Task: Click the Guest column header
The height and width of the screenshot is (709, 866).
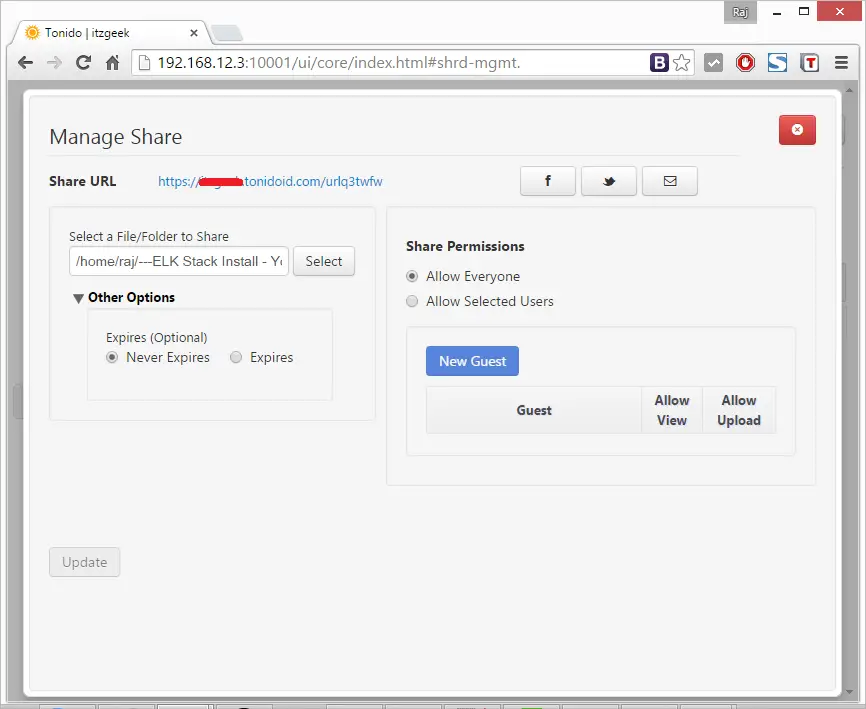Action: (x=534, y=410)
